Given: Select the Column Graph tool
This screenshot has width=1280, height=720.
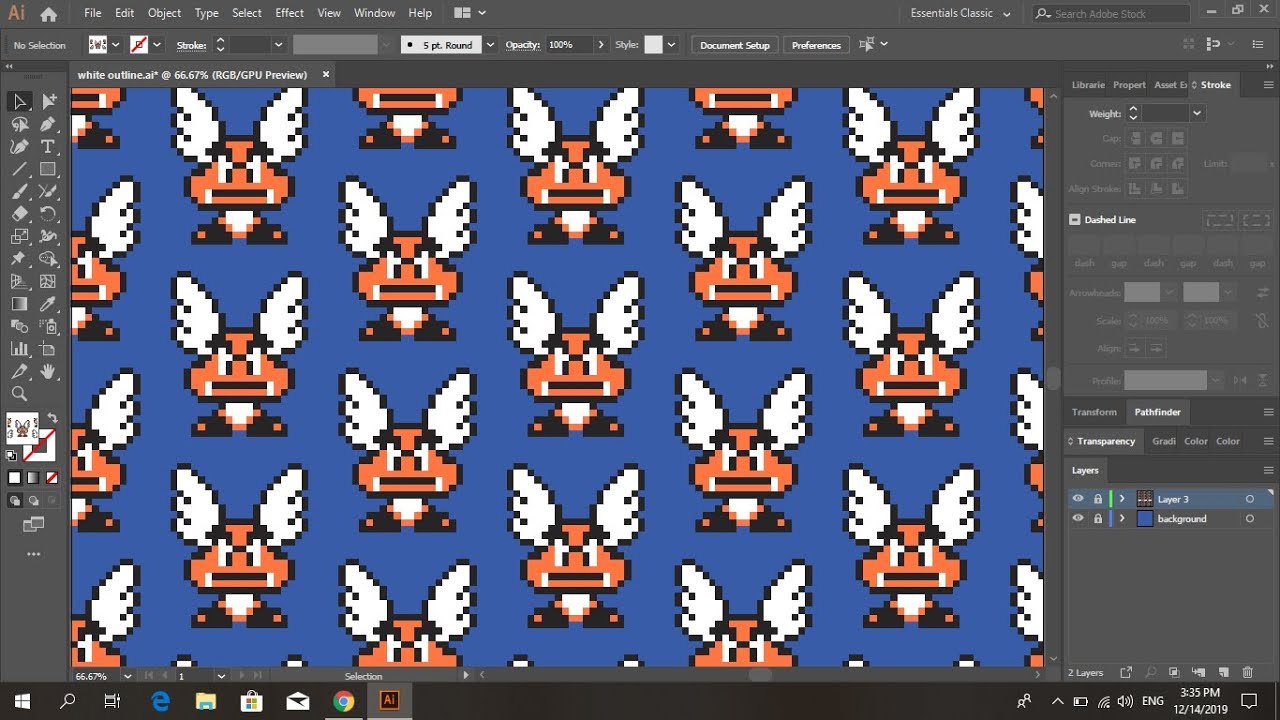Looking at the screenshot, I should click(20, 349).
